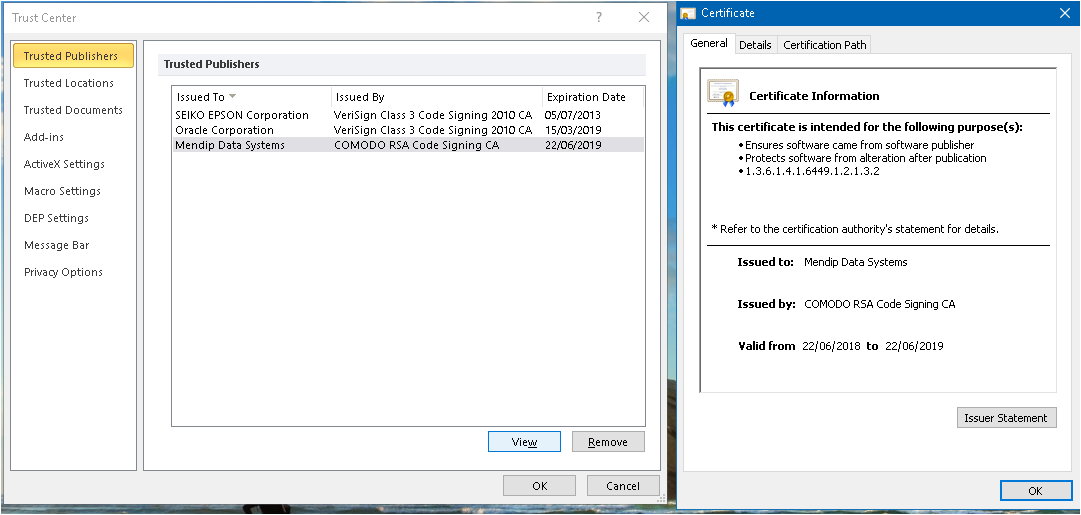Screen dimensions: 1081x515
Task: Click the sort arrow next to Issued To
Action: click(232, 97)
